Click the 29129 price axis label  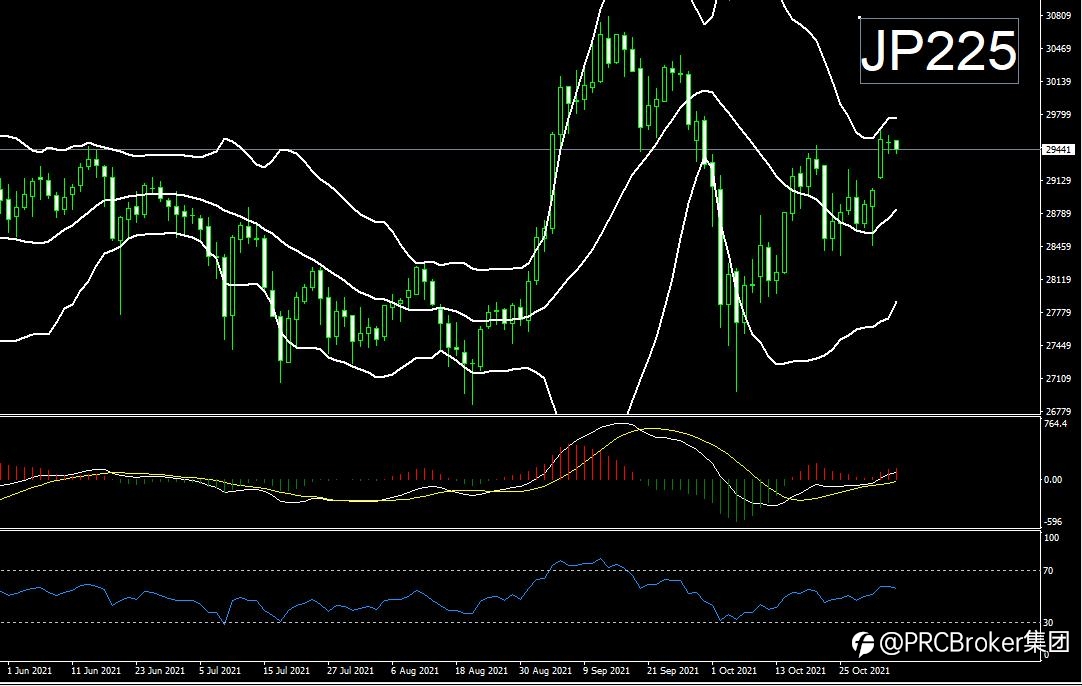[1059, 181]
